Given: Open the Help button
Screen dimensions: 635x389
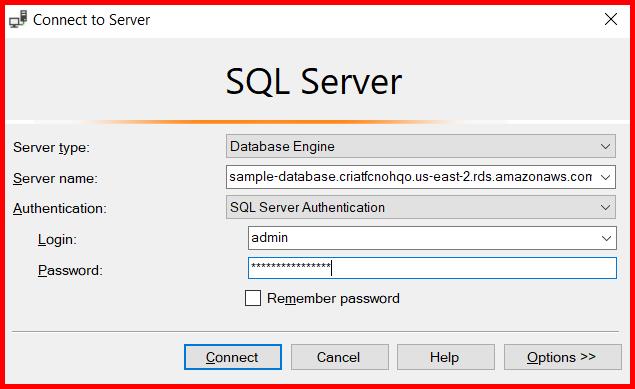Looking at the screenshot, I should point(445,357).
